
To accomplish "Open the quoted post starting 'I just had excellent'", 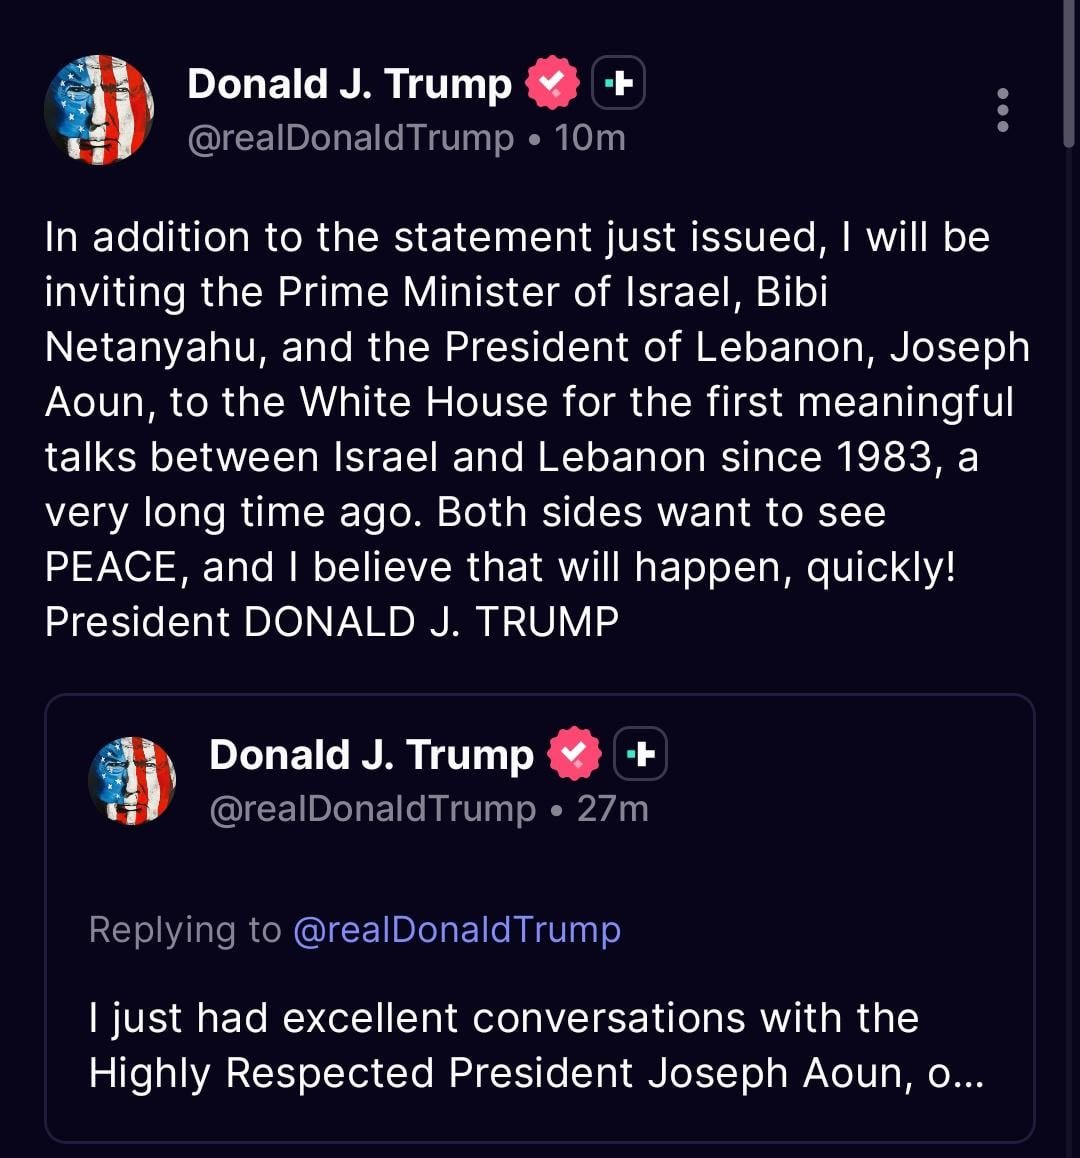I will click(503, 1019).
